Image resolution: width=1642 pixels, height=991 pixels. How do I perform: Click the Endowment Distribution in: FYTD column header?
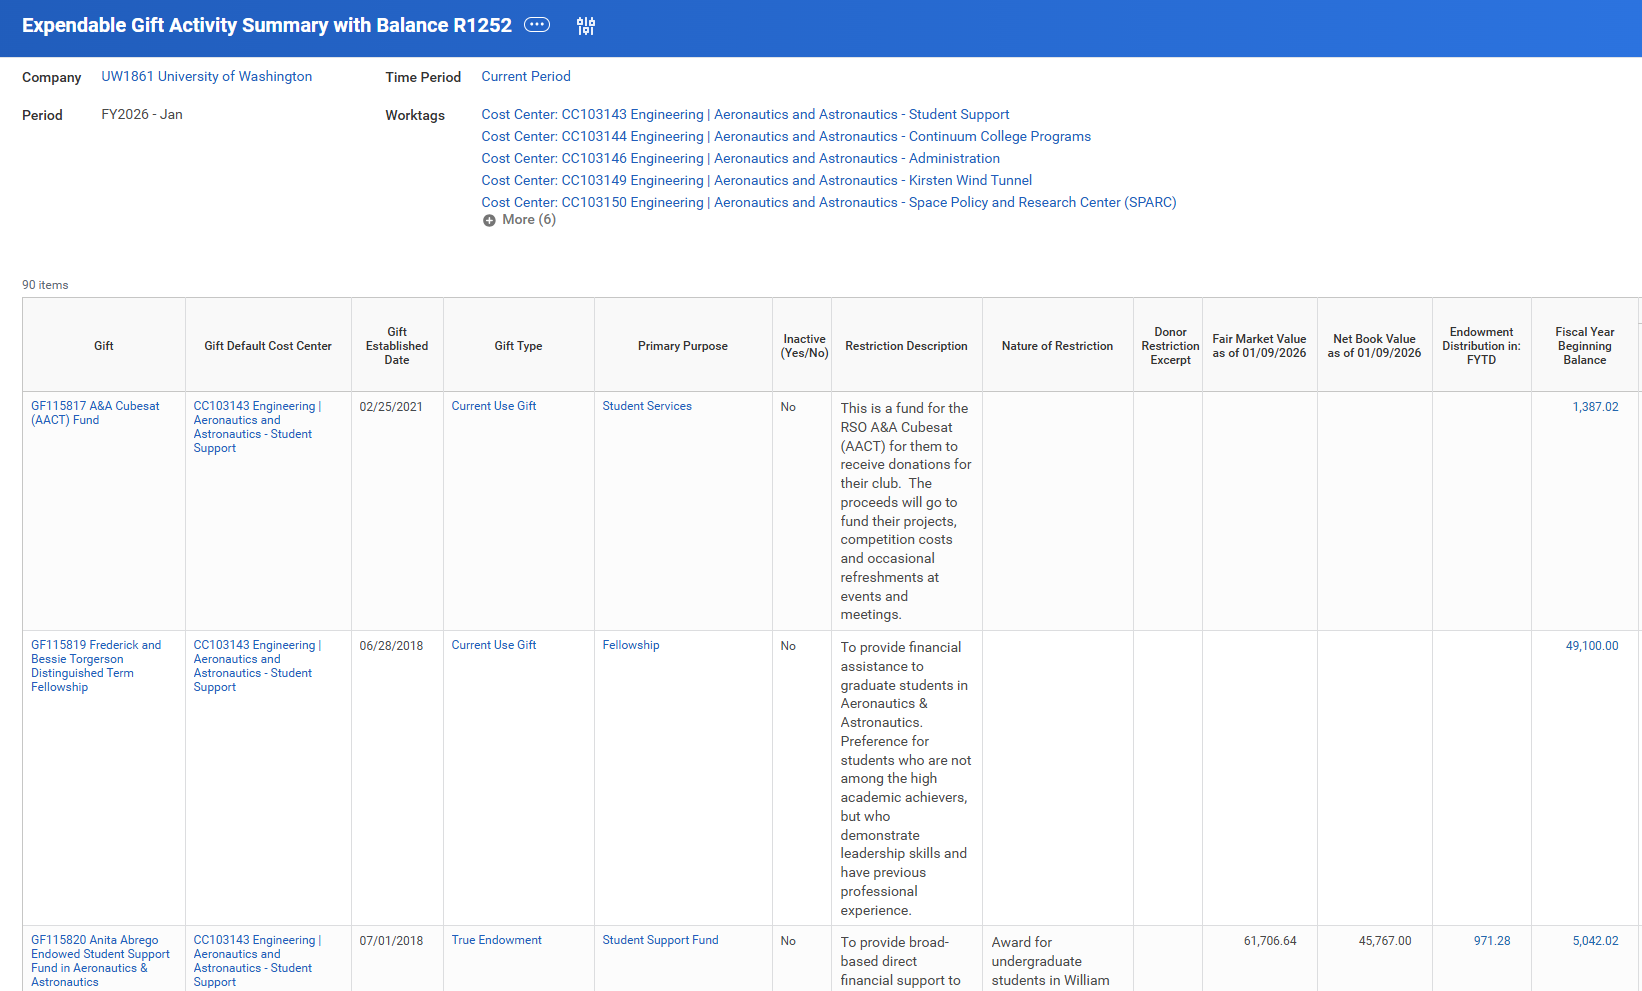coord(1481,346)
